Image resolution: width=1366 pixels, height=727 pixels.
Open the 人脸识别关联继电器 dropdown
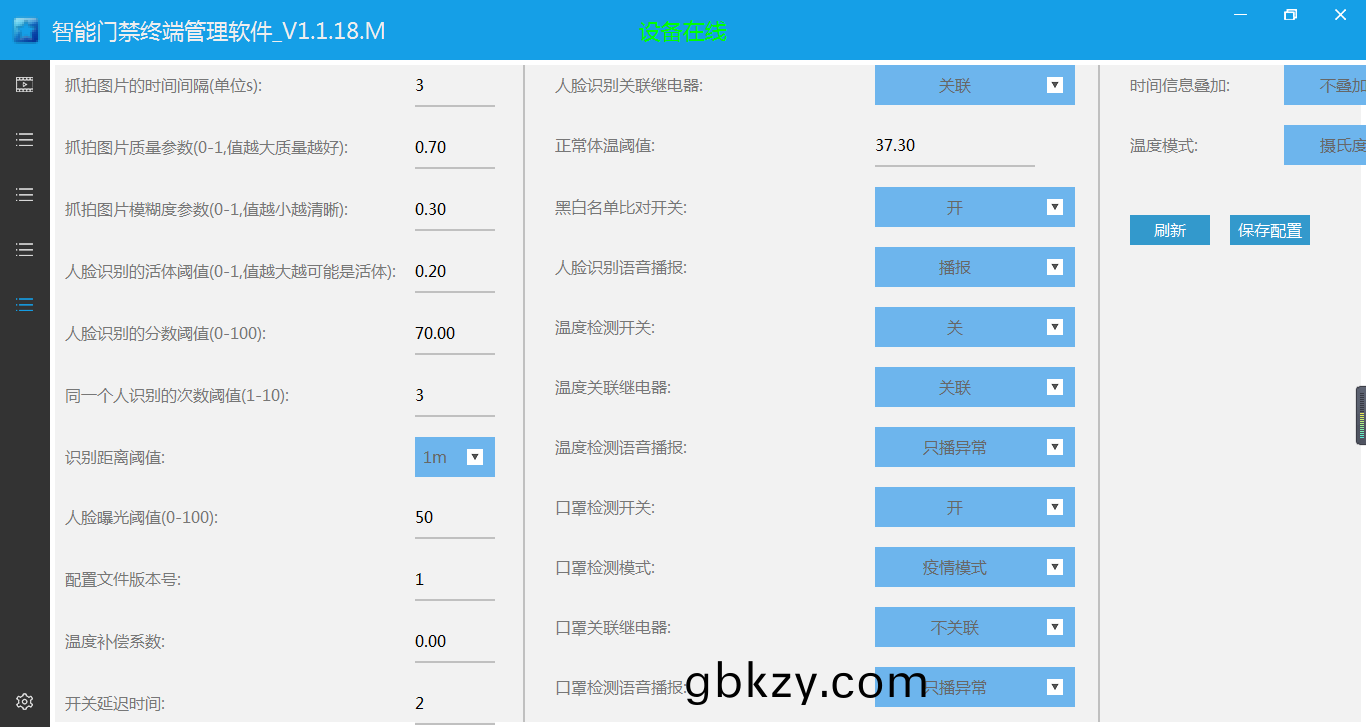974,86
